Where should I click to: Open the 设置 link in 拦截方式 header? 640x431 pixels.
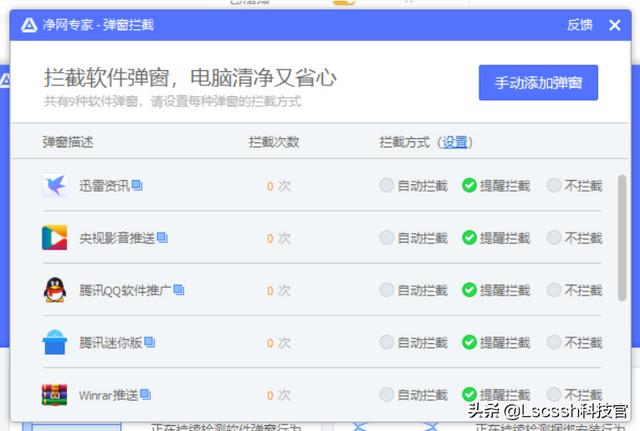[x=455, y=142]
